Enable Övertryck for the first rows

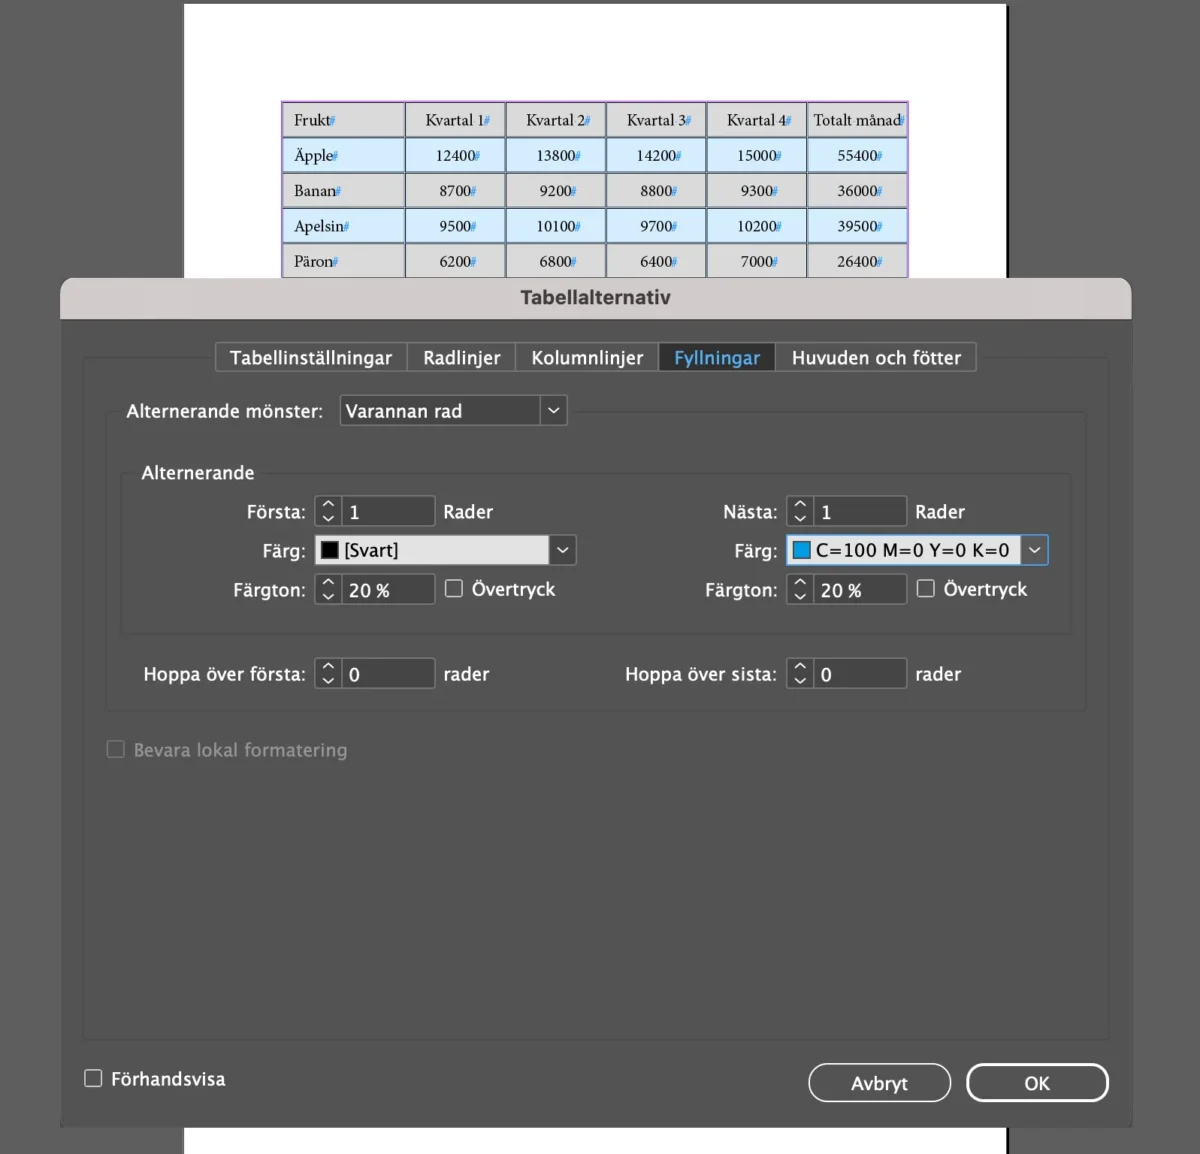pyautogui.click(x=454, y=589)
